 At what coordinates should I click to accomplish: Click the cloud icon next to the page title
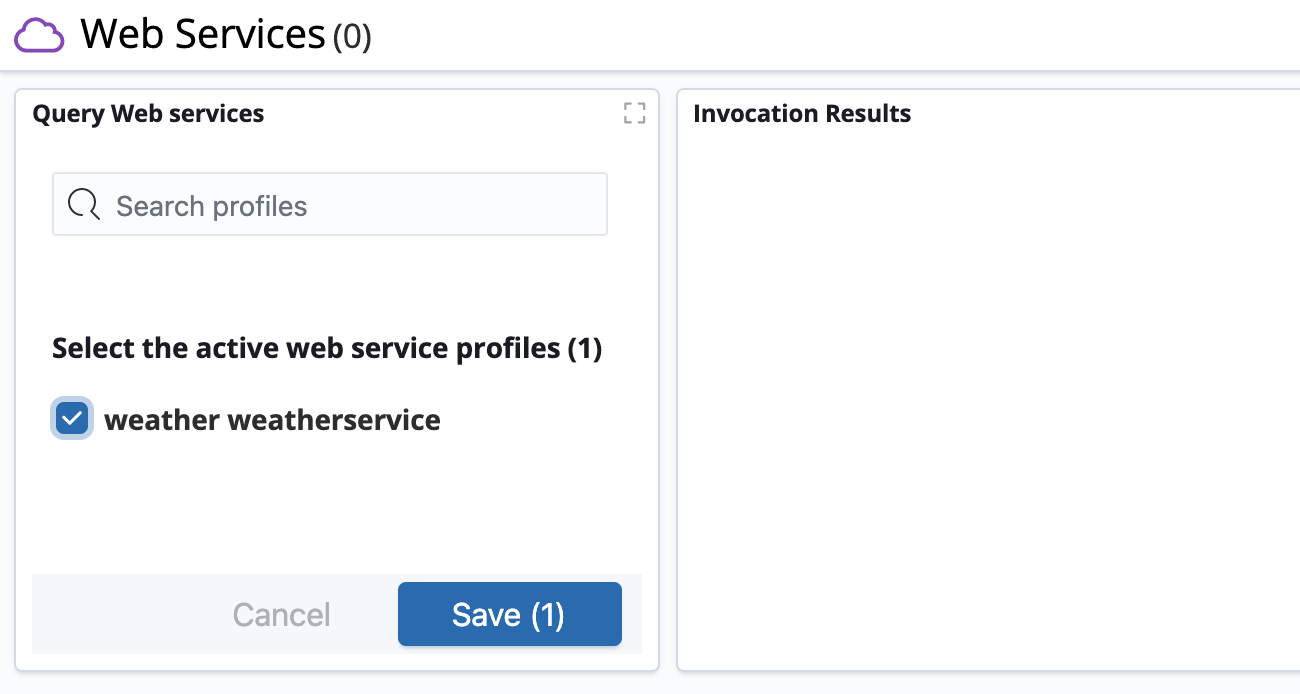click(38, 34)
